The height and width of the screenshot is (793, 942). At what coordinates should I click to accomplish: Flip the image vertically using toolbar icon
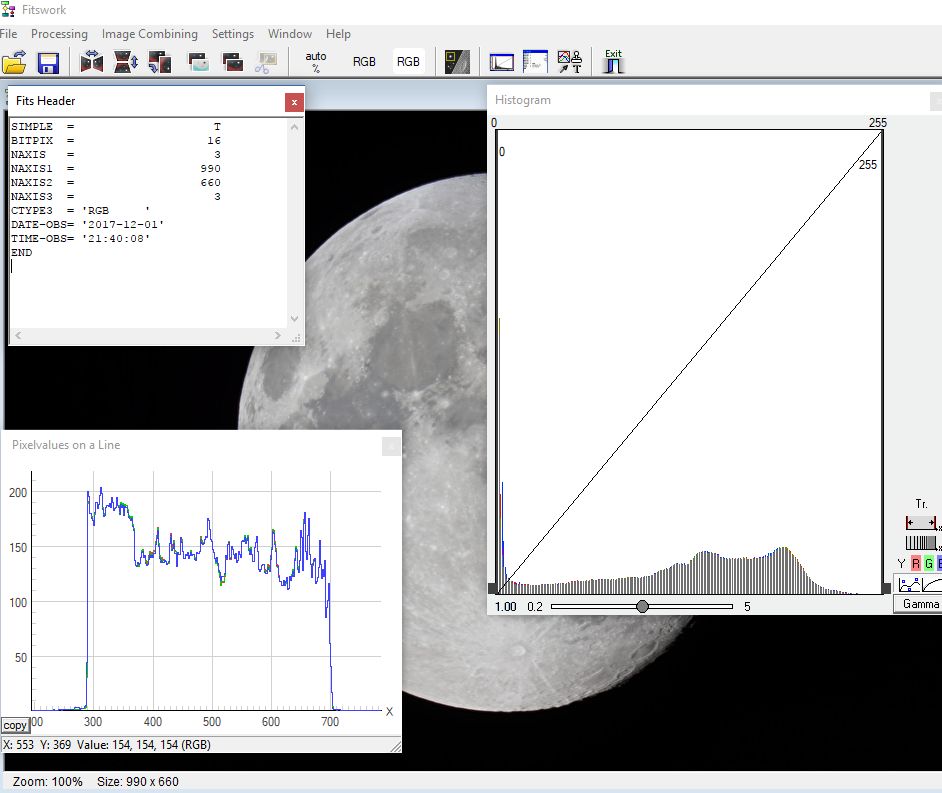(126, 62)
